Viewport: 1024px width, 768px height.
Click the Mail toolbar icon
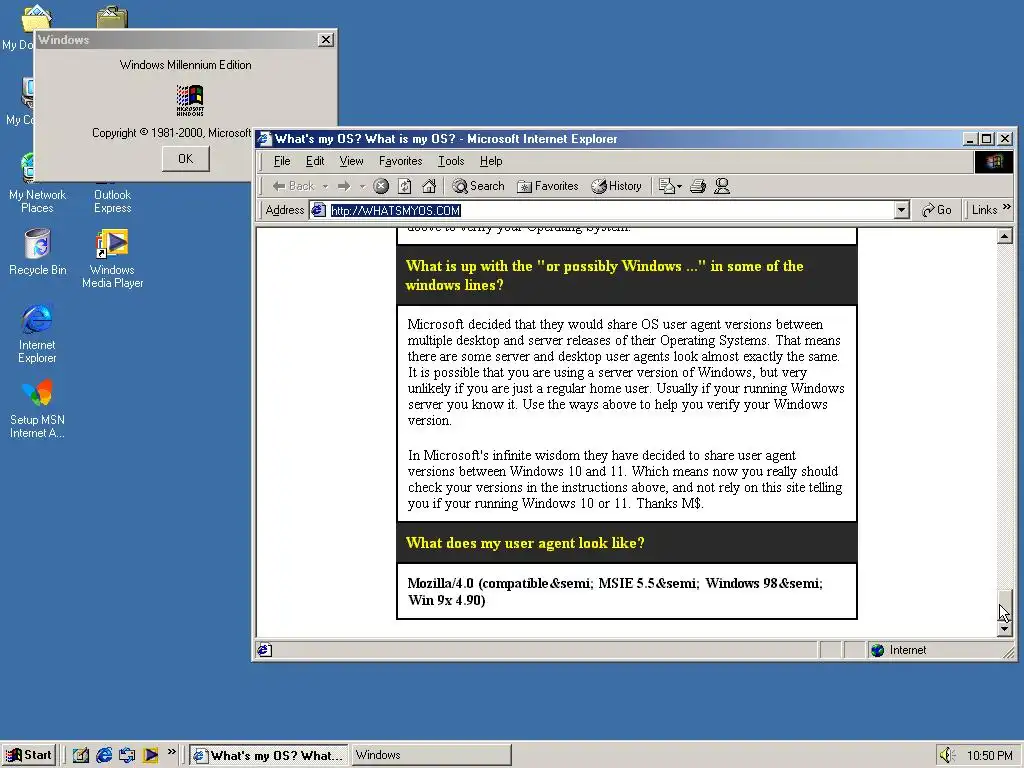(x=666, y=186)
